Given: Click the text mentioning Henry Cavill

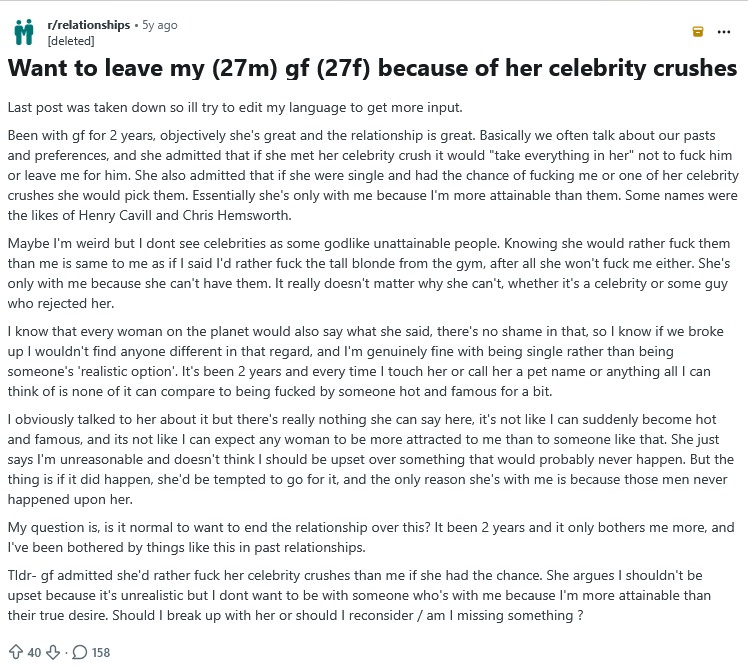Looking at the screenshot, I should pyautogui.click(x=149, y=215).
